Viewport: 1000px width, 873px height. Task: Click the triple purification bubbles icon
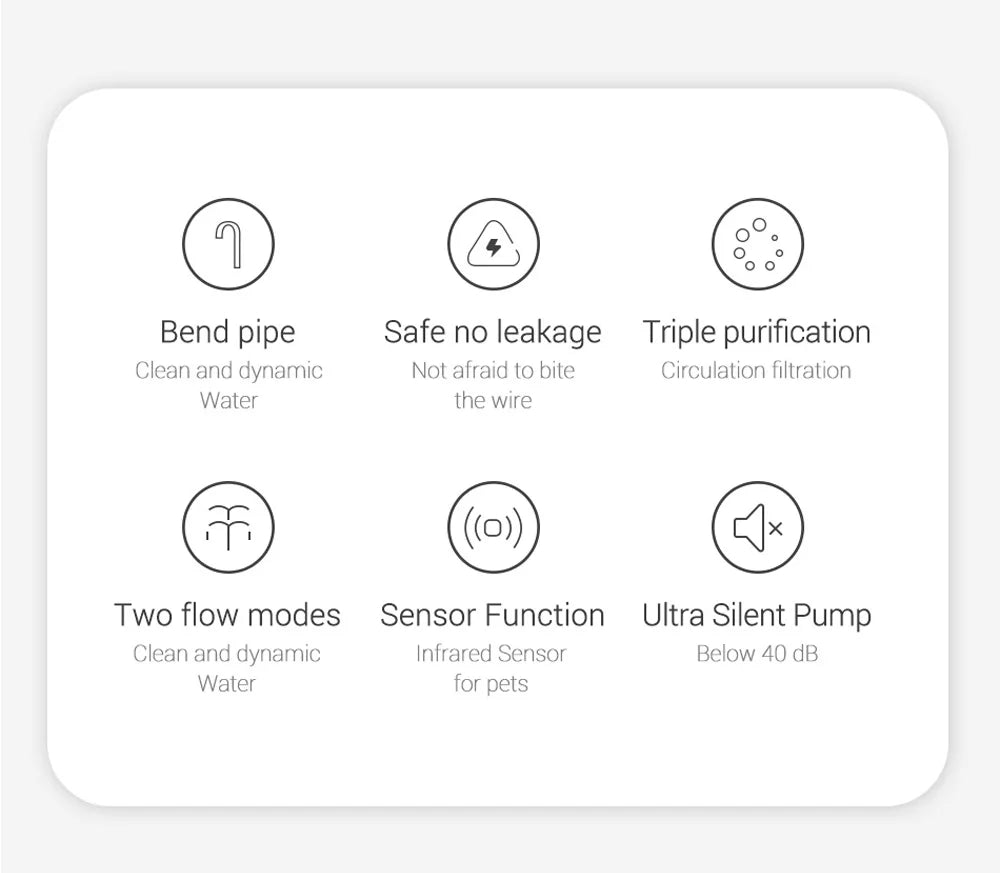758,244
